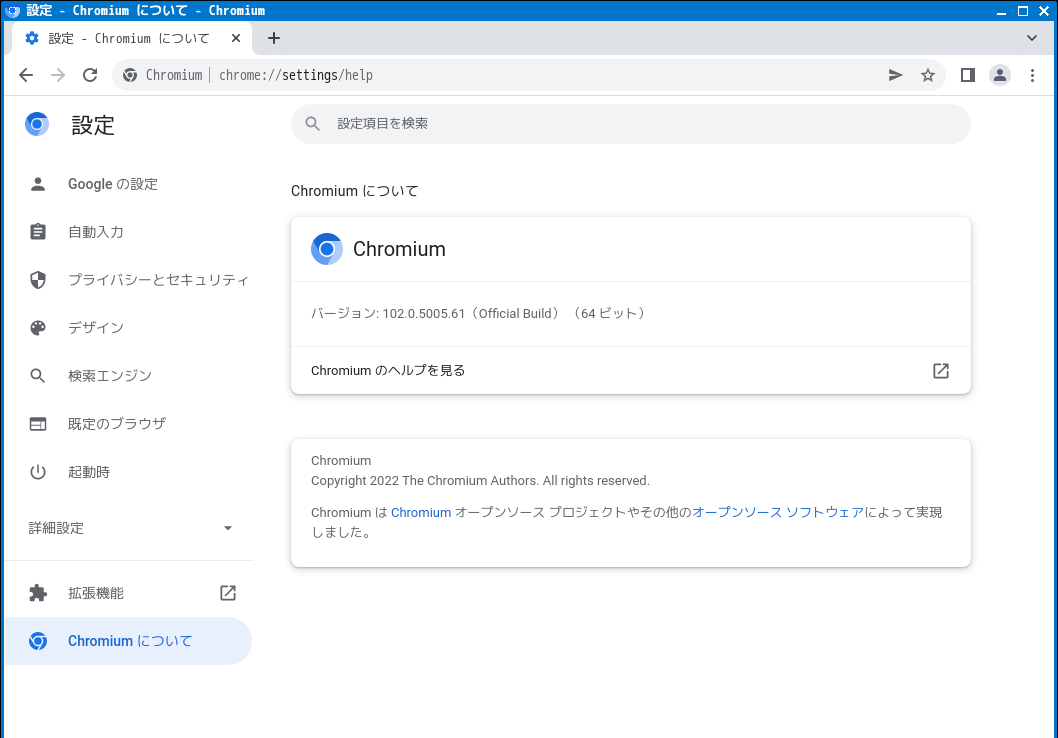Open 検索エンジン settings
The width and height of the screenshot is (1058, 738).
[x=128, y=376]
